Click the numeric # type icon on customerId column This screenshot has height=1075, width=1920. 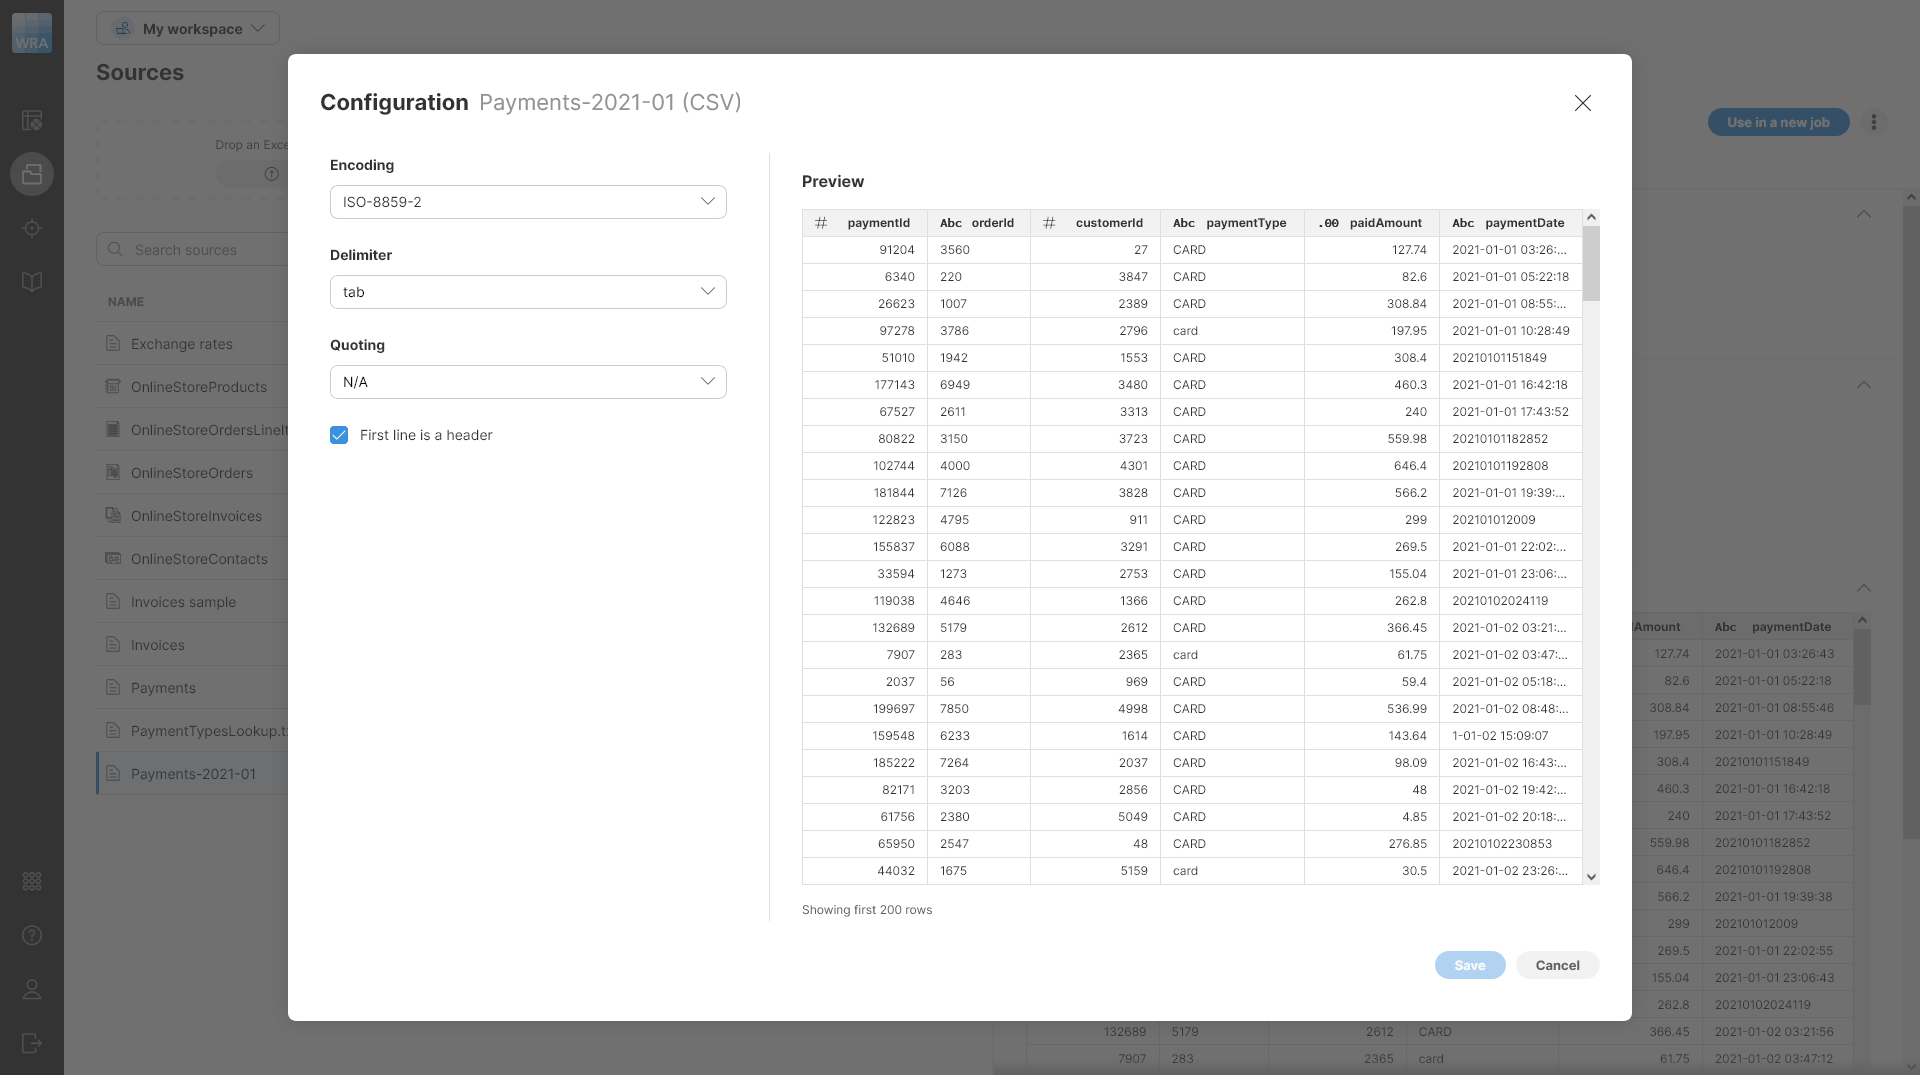(1049, 223)
